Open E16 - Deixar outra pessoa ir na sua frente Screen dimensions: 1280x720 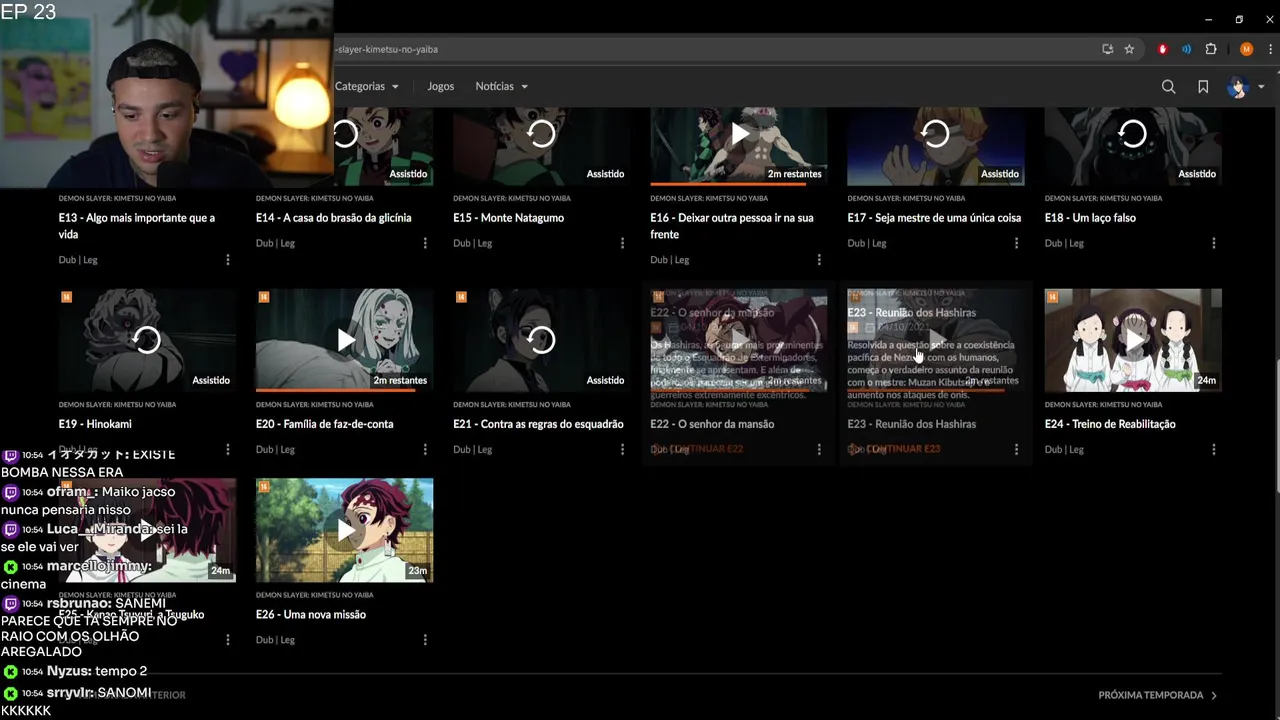coord(731,226)
